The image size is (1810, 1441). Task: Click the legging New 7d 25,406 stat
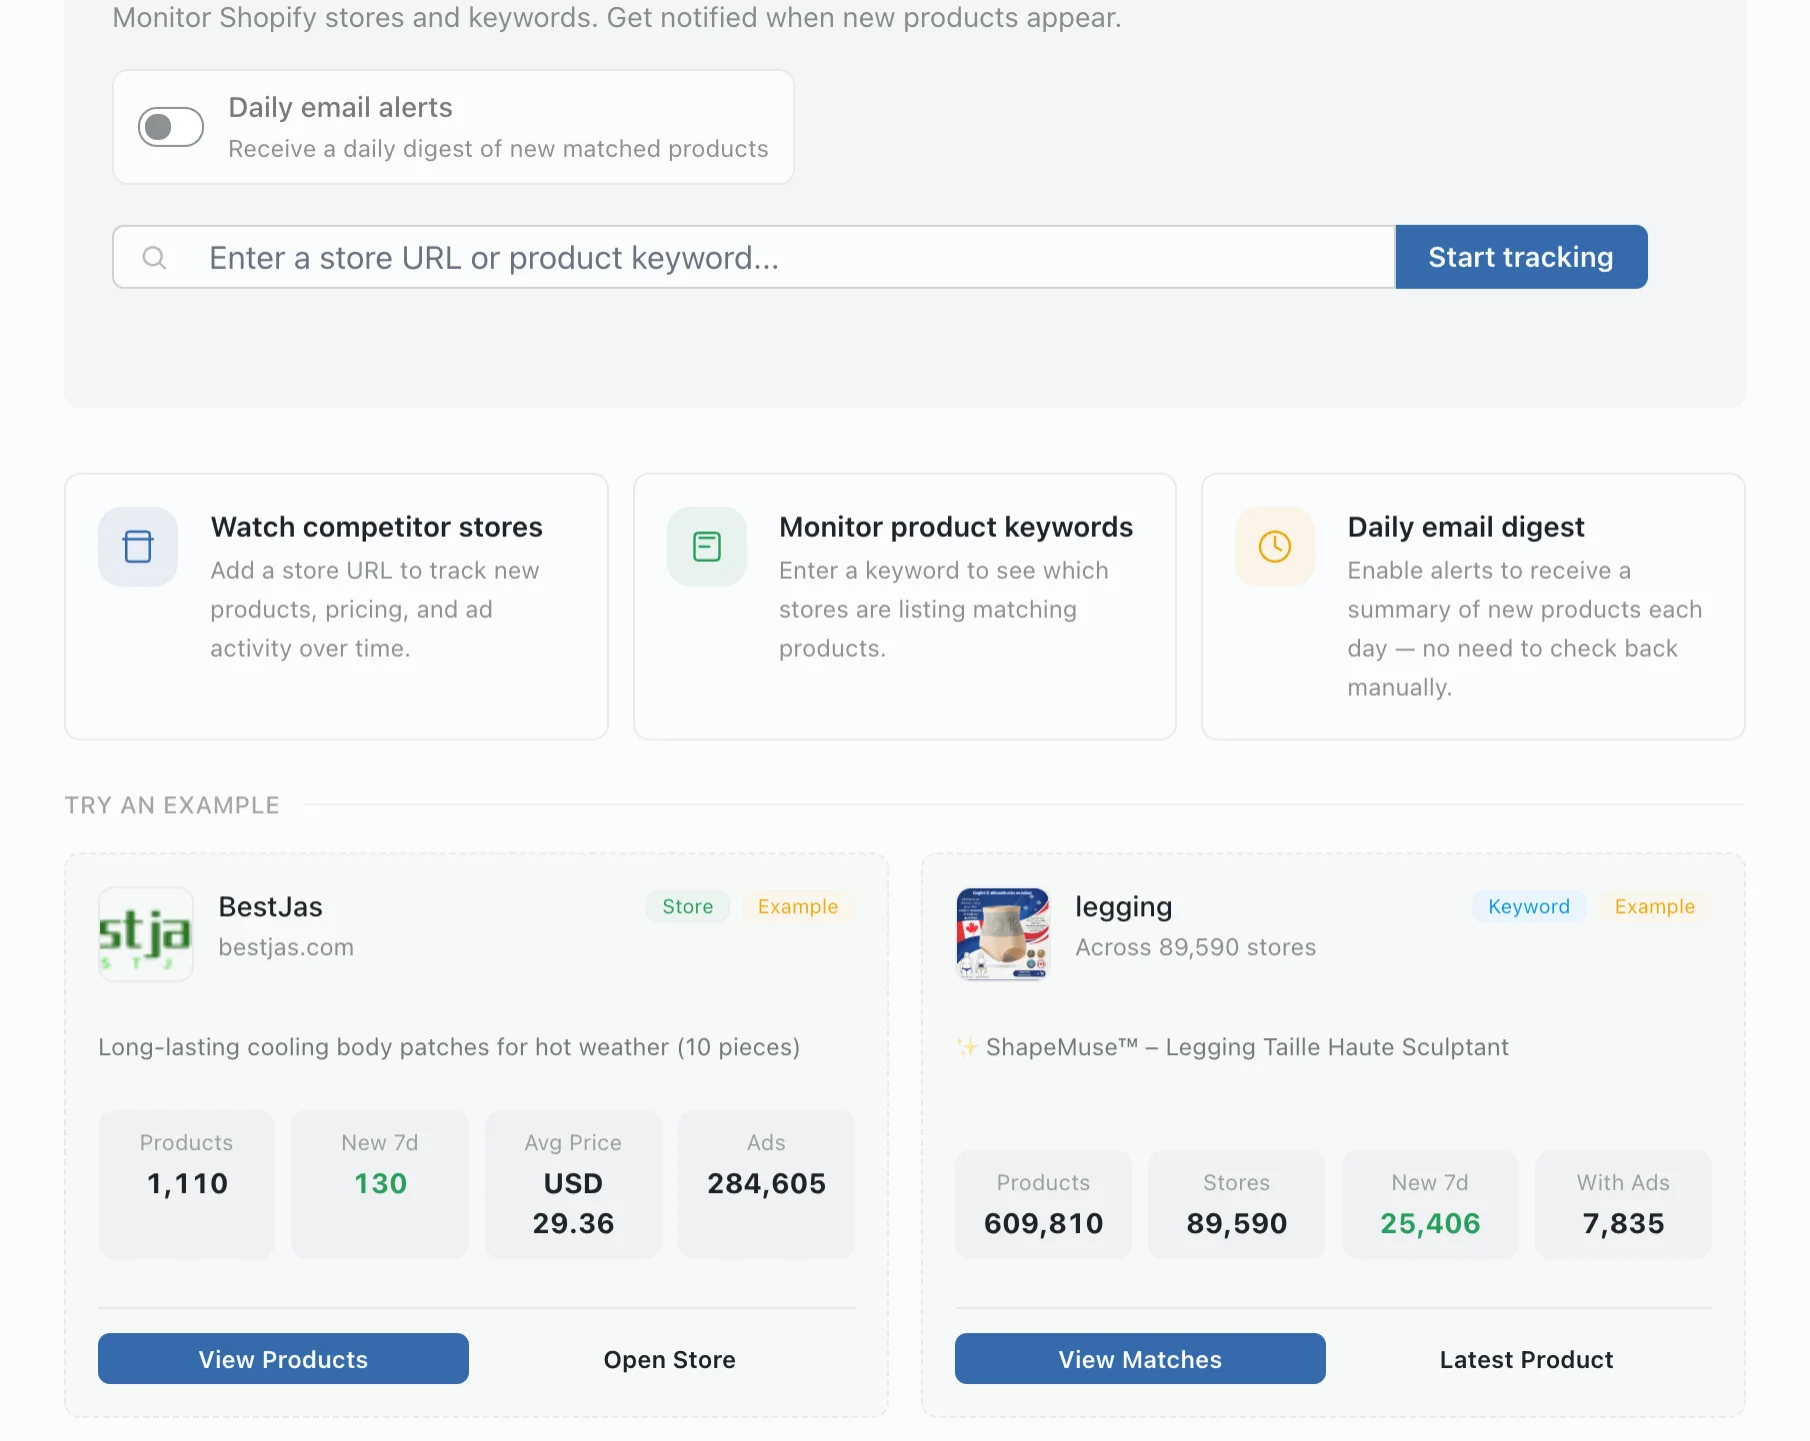[x=1430, y=1204]
